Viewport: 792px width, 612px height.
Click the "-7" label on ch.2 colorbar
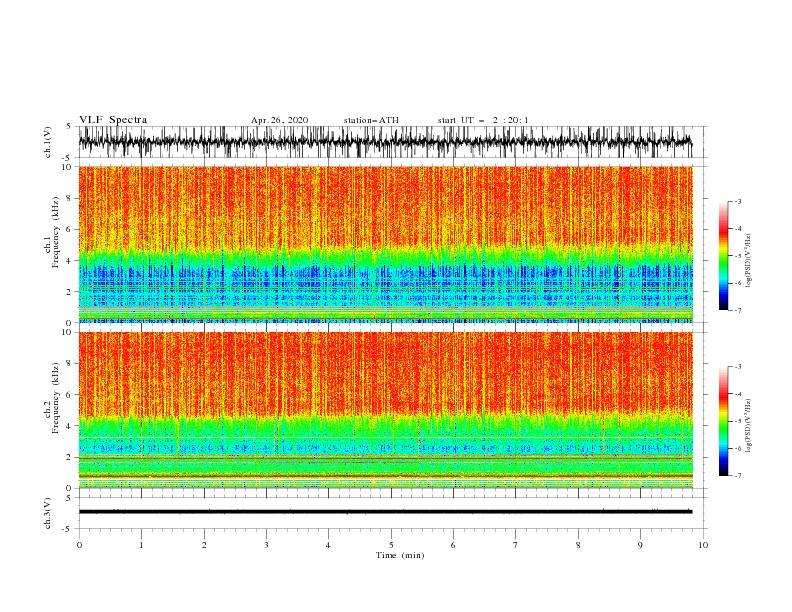(738, 476)
